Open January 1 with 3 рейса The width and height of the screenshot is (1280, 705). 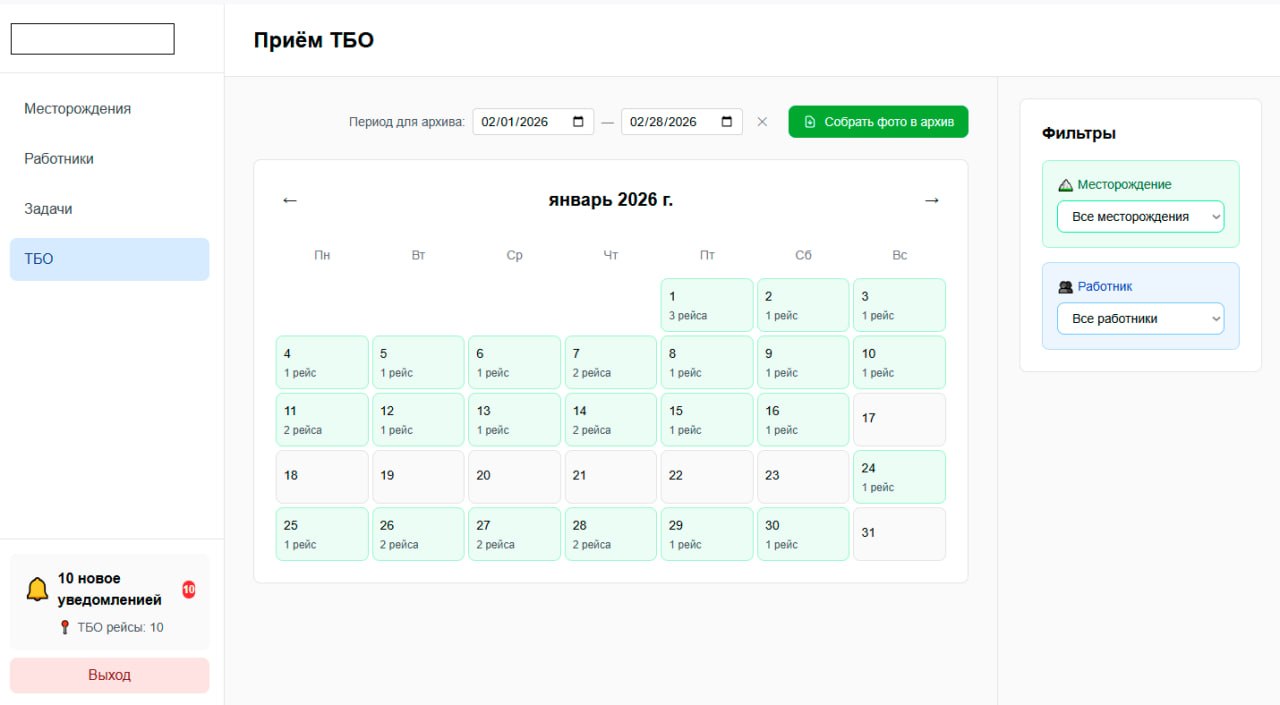point(707,305)
